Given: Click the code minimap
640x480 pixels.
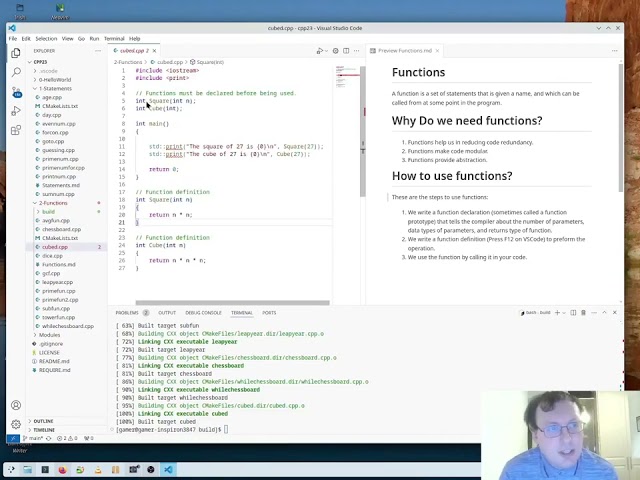Looking at the screenshot, I should click(x=347, y=78).
